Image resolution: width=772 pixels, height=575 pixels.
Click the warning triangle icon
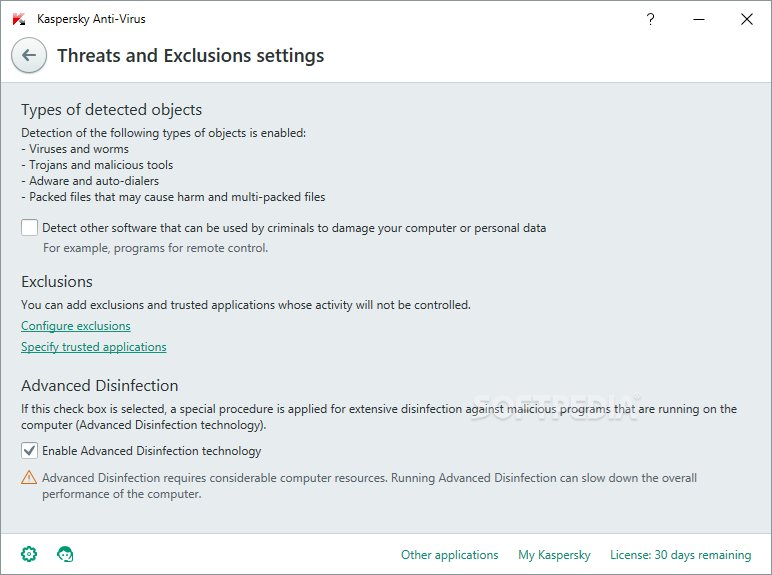point(29,479)
